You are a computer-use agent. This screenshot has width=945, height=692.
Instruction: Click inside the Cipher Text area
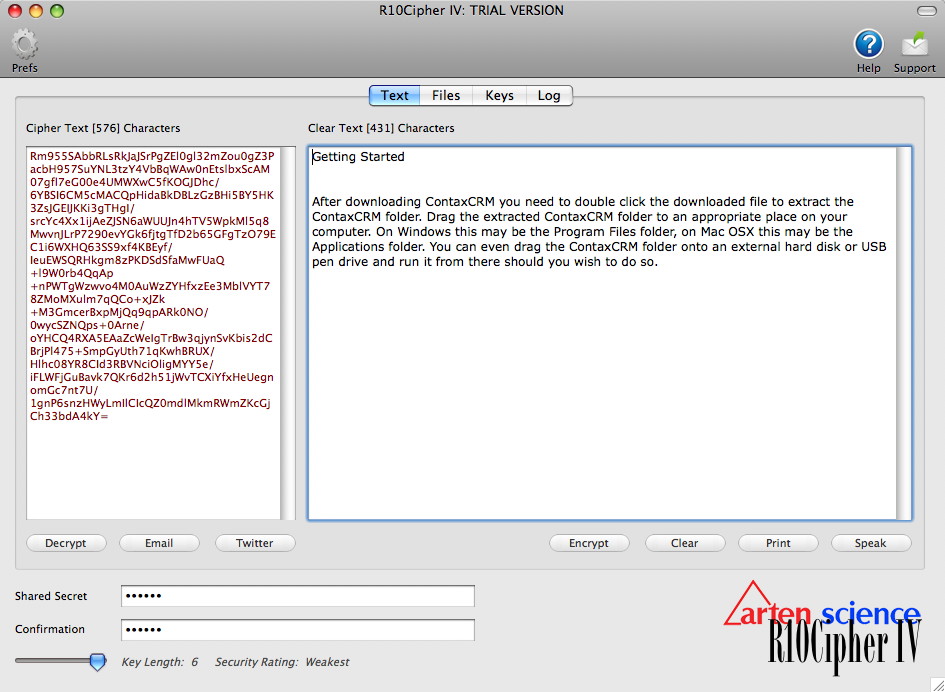pos(154,333)
